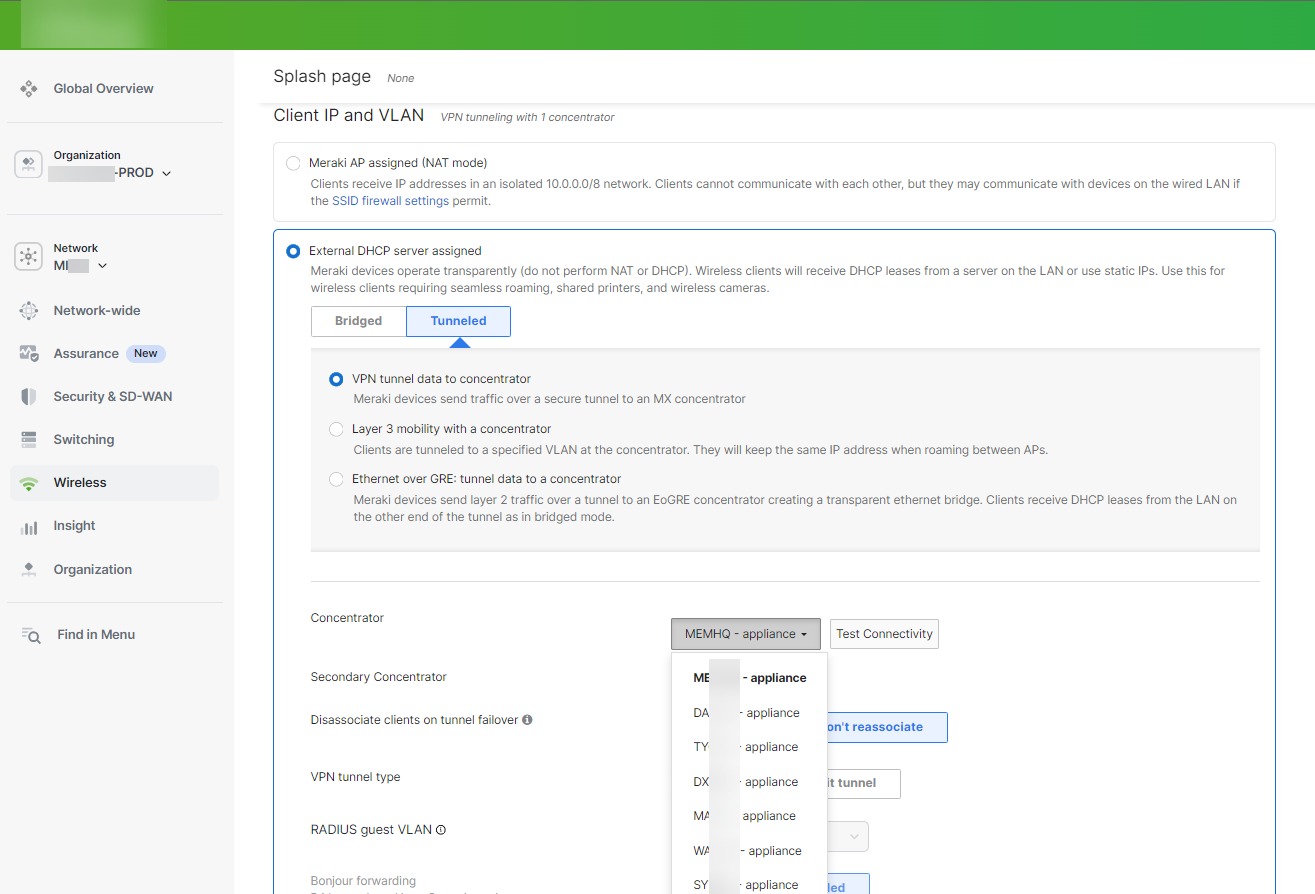This screenshot has height=894, width=1315.
Task: Switch to the Bridged tab
Action: click(x=358, y=321)
